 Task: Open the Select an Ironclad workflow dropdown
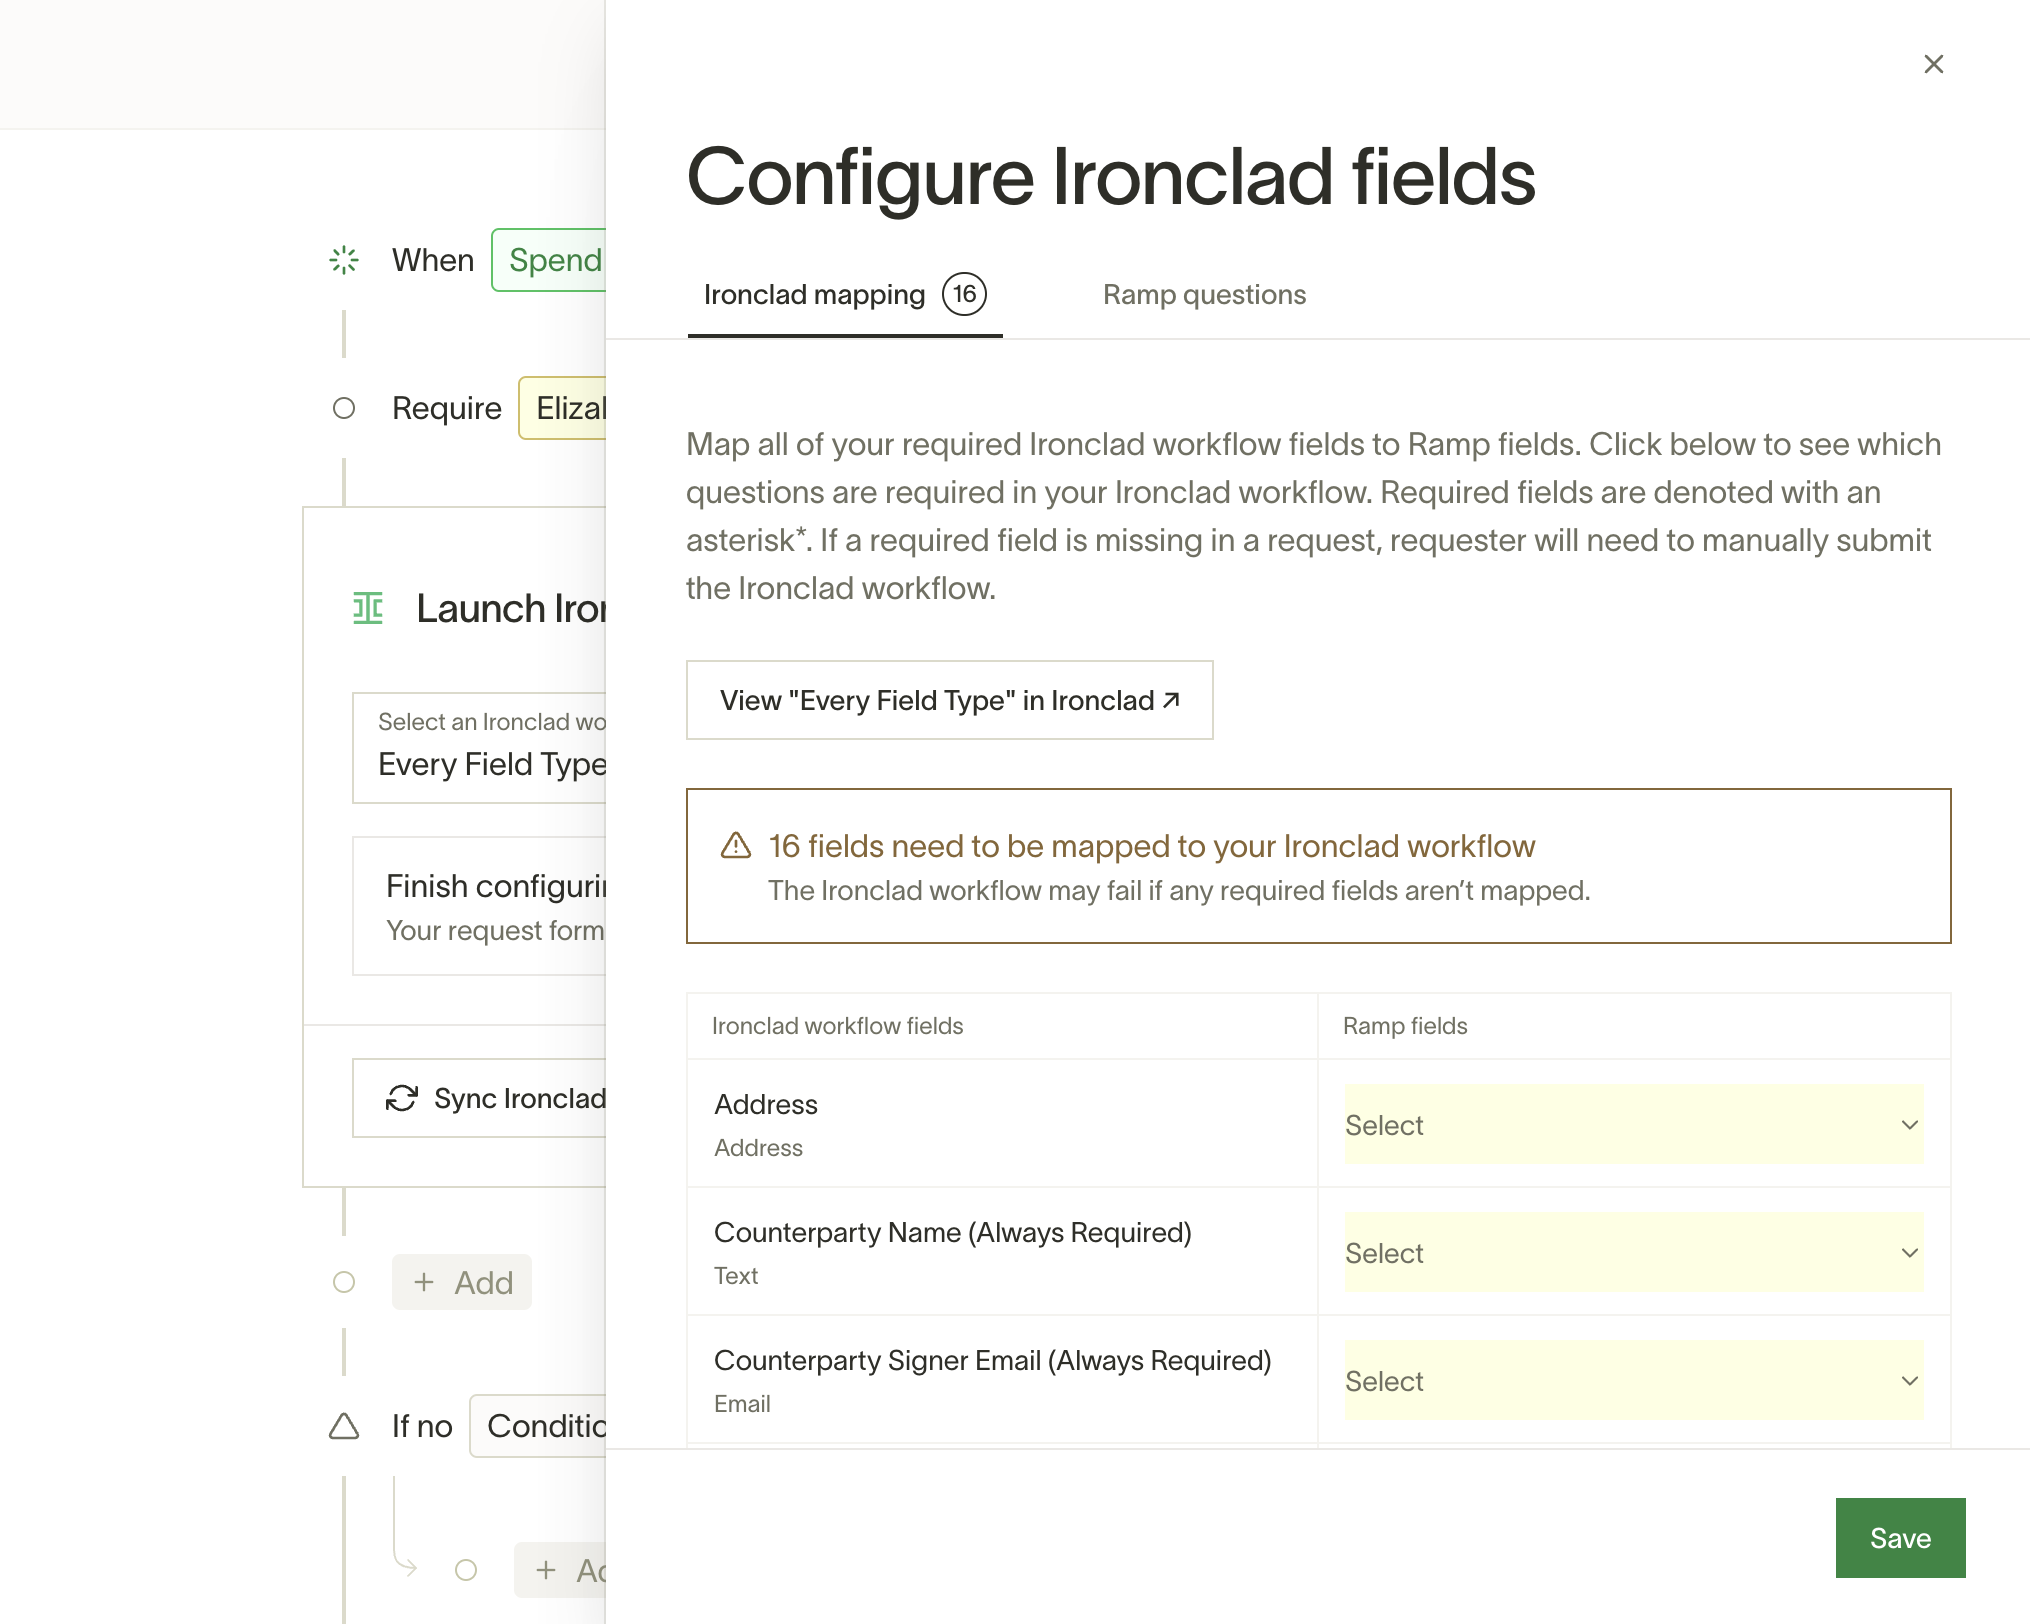pyautogui.click(x=480, y=747)
